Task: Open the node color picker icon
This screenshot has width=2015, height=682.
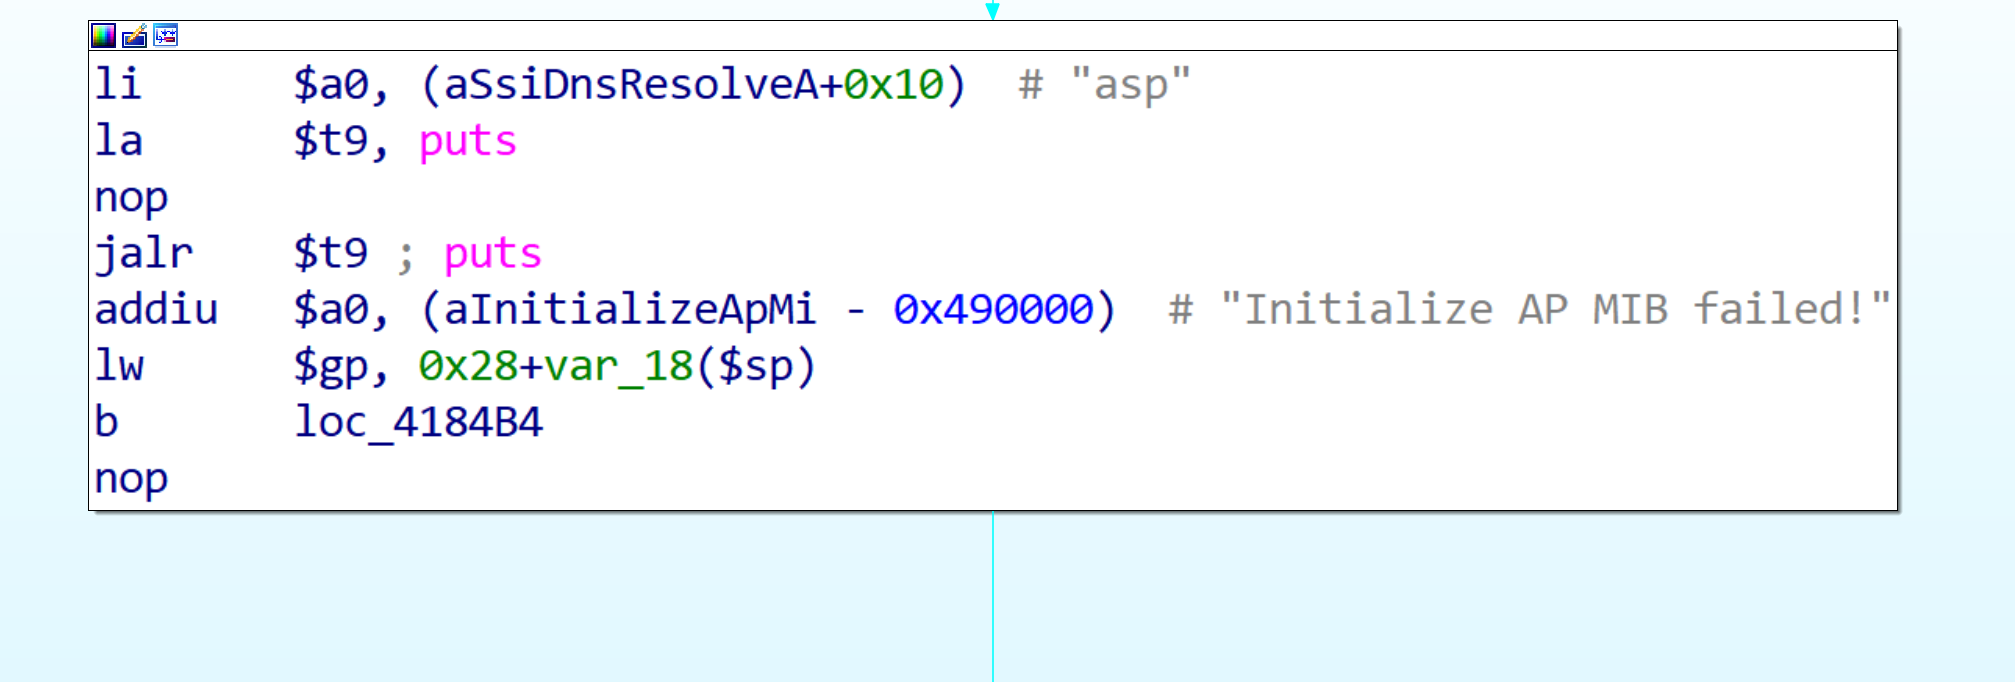Action: 103,36
